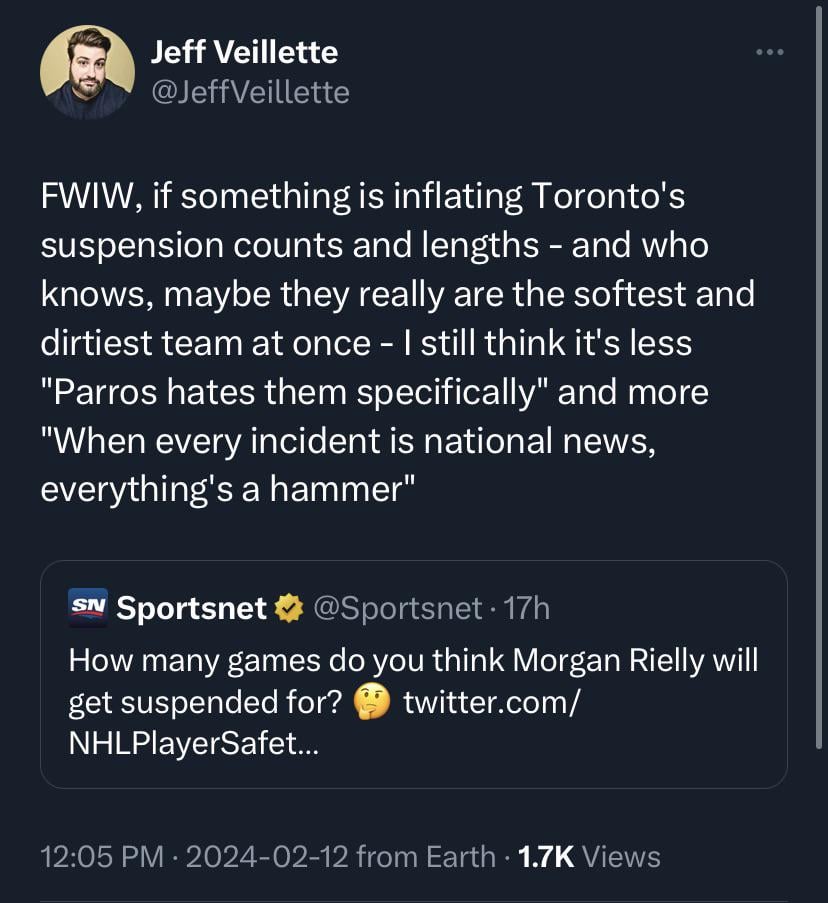Click the 17h timestamp on quoted tweet
This screenshot has height=903, width=828.
523,607
